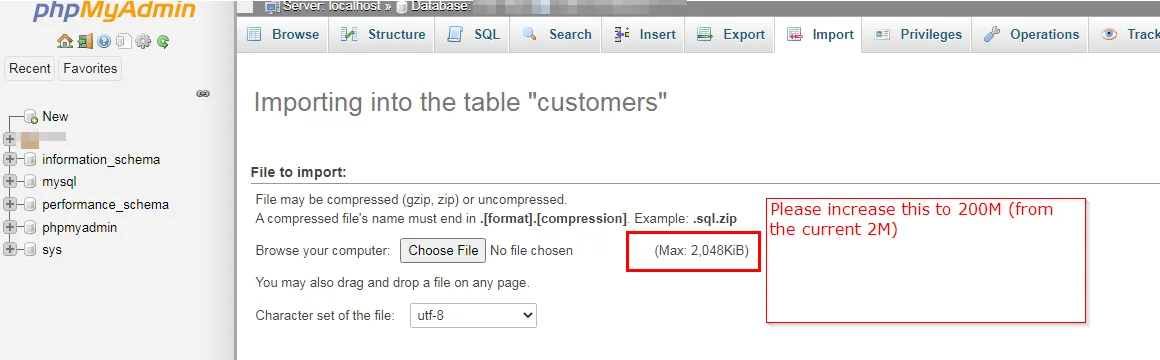
Task: Show the Favorites tables list
Action: [x=90, y=69]
